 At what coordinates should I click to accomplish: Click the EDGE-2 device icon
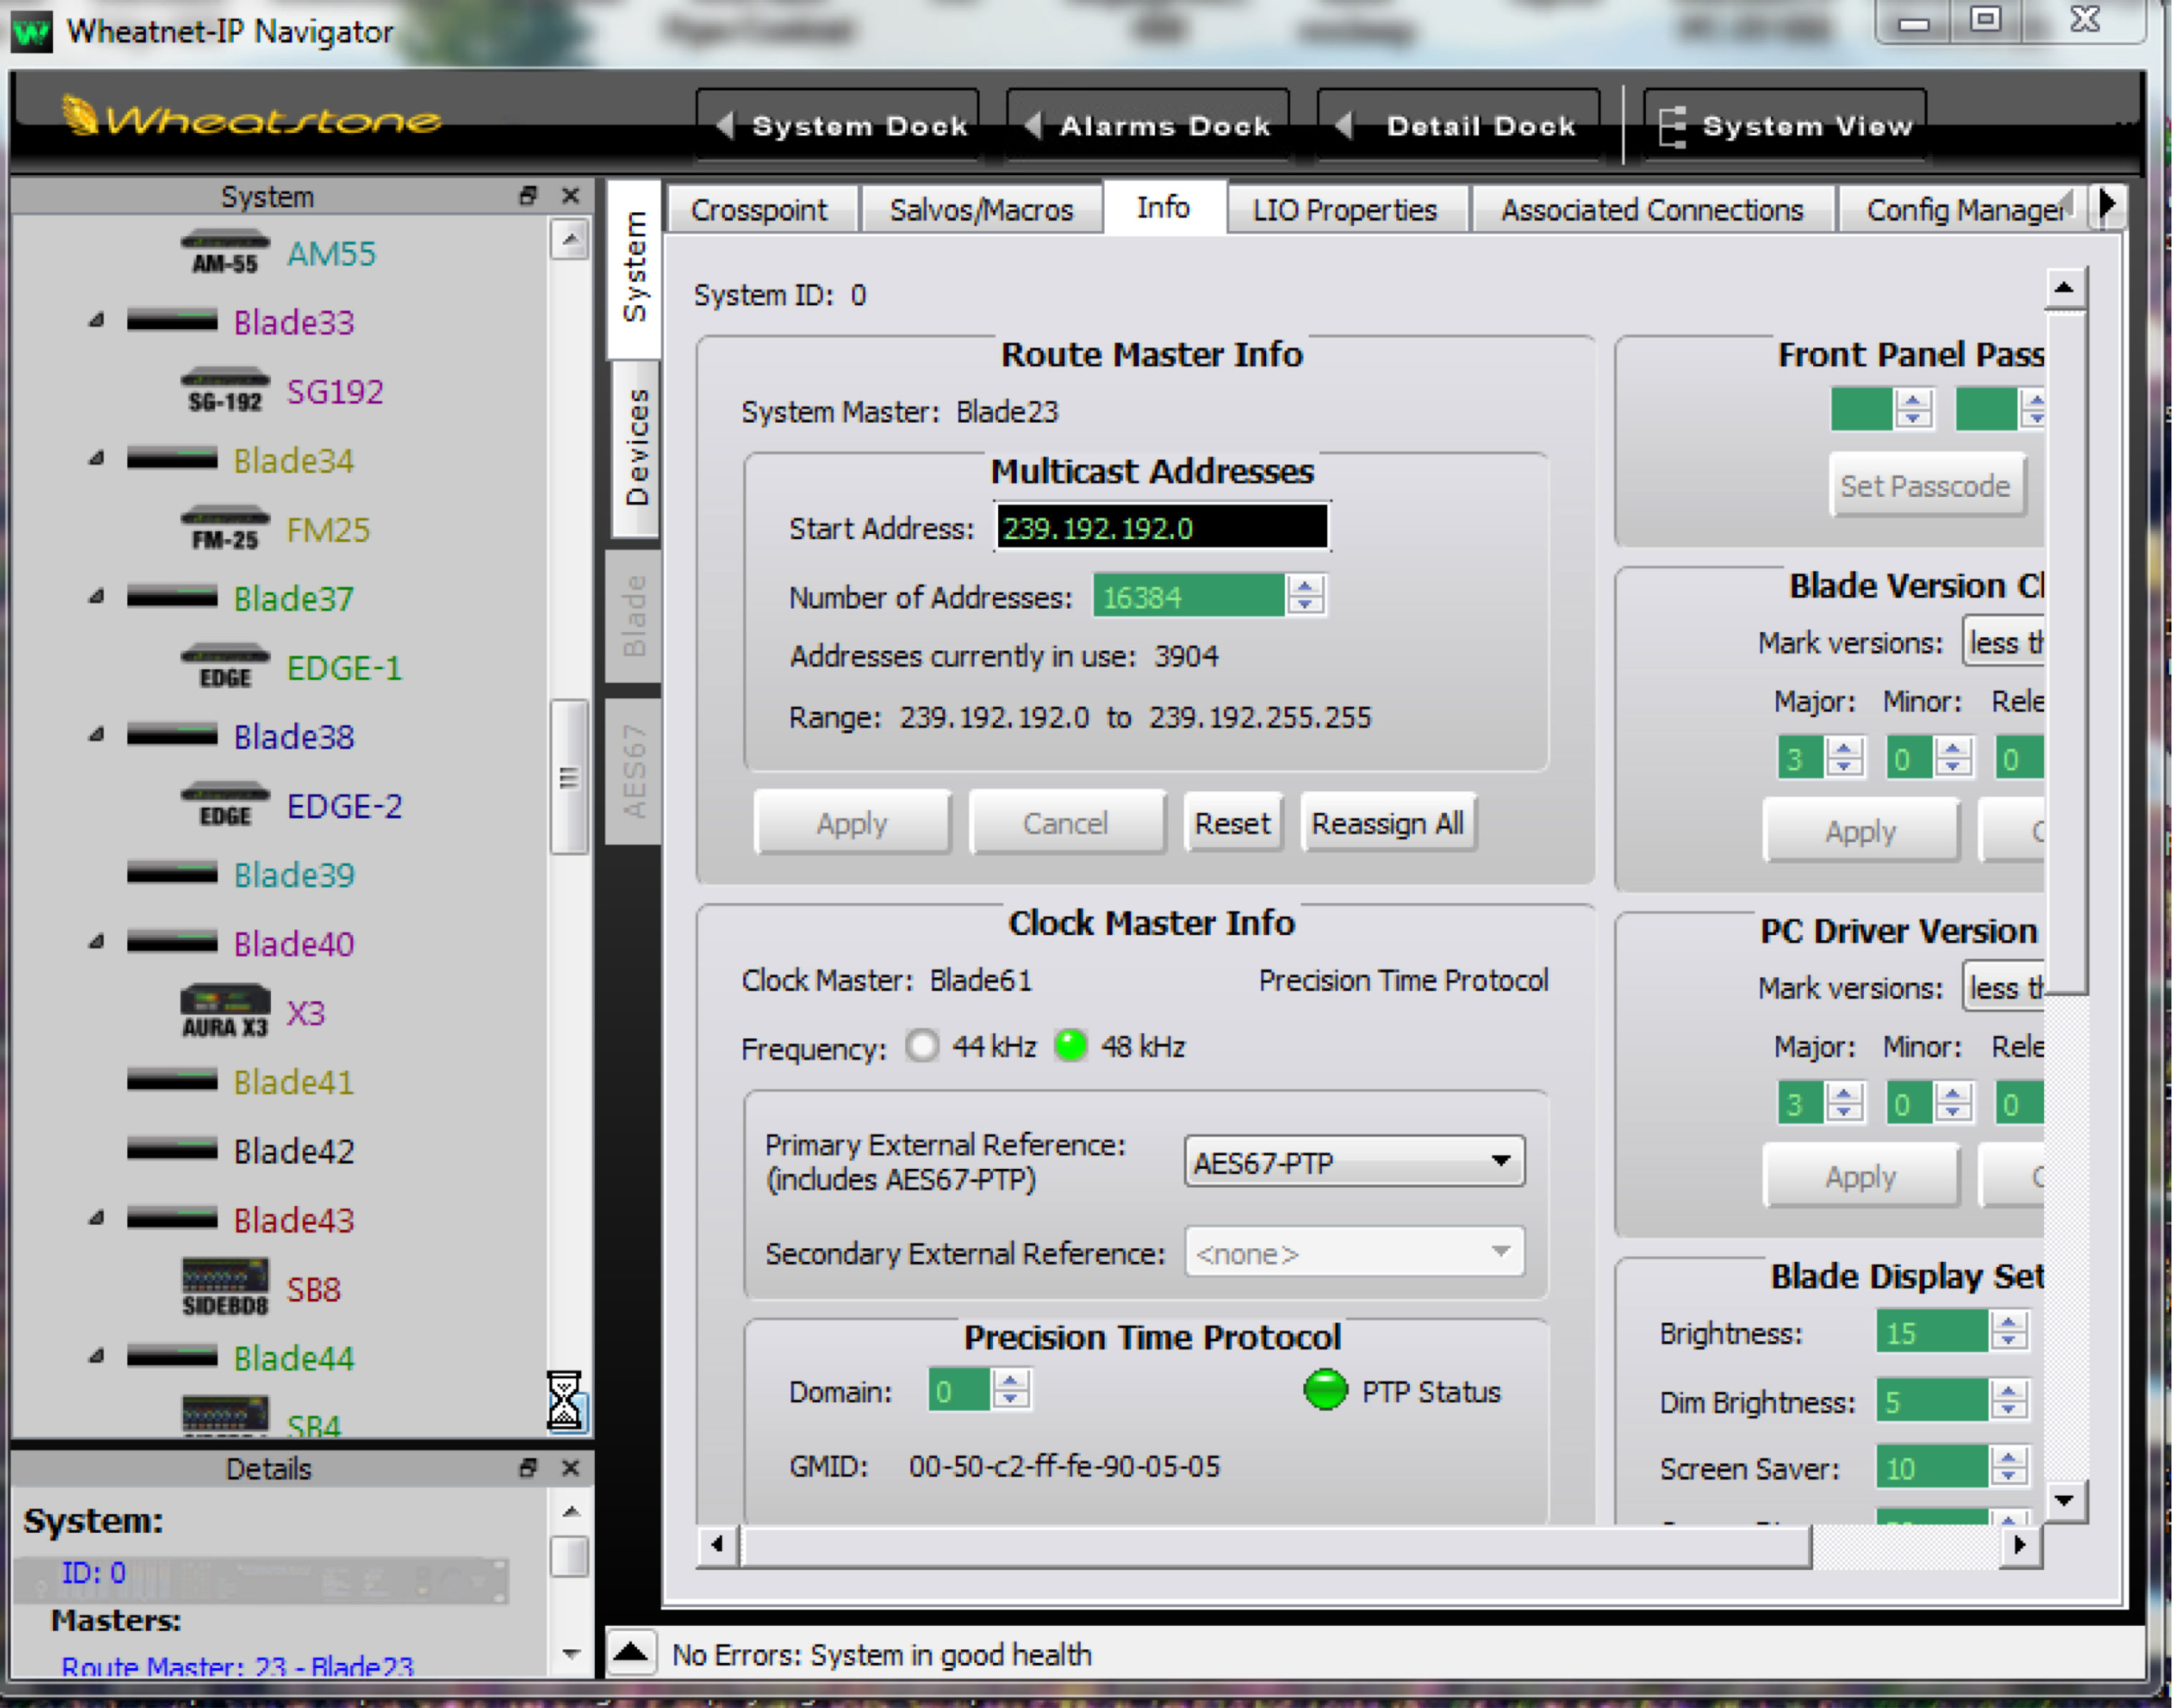pyautogui.click(x=225, y=804)
